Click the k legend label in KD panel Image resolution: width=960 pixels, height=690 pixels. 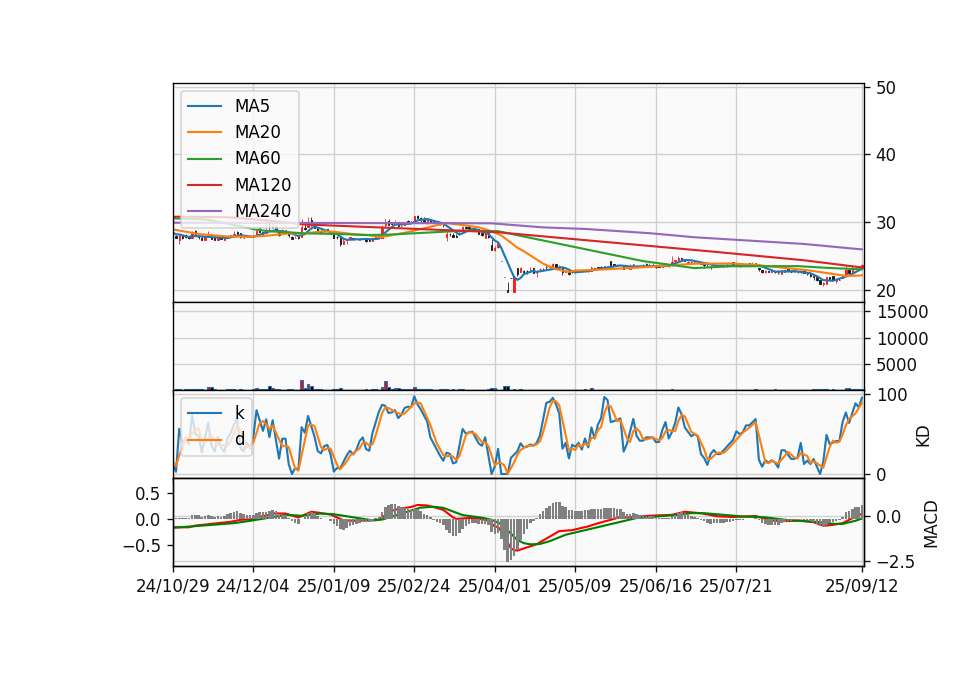tap(239, 413)
